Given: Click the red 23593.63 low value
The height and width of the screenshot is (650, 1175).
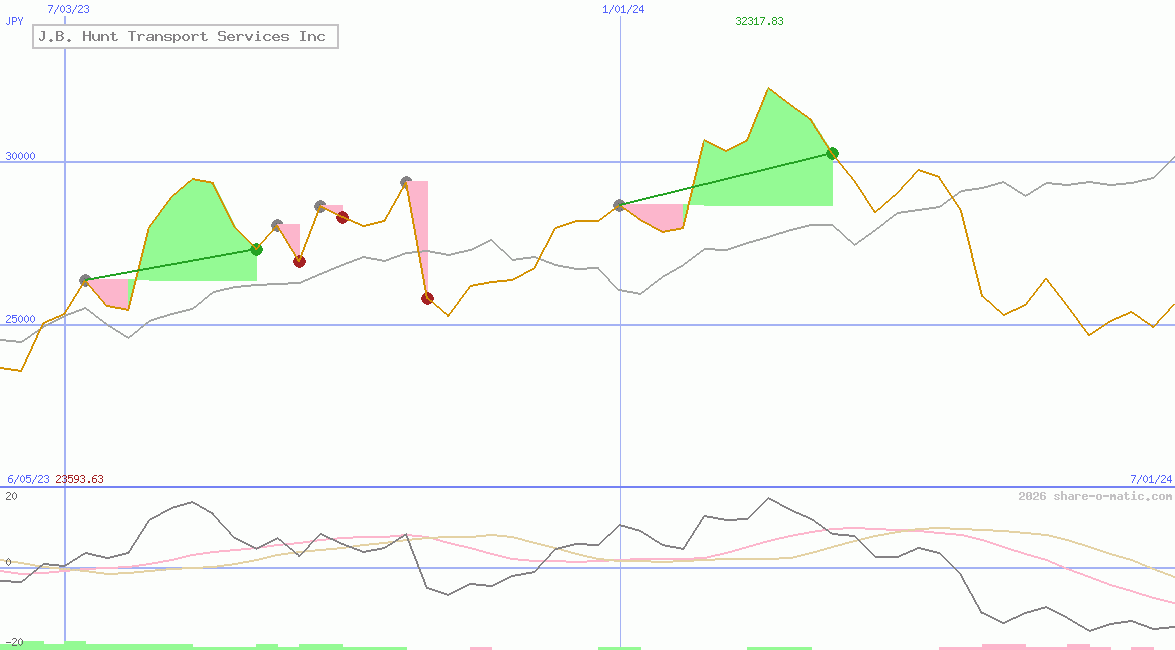Looking at the screenshot, I should [79, 479].
